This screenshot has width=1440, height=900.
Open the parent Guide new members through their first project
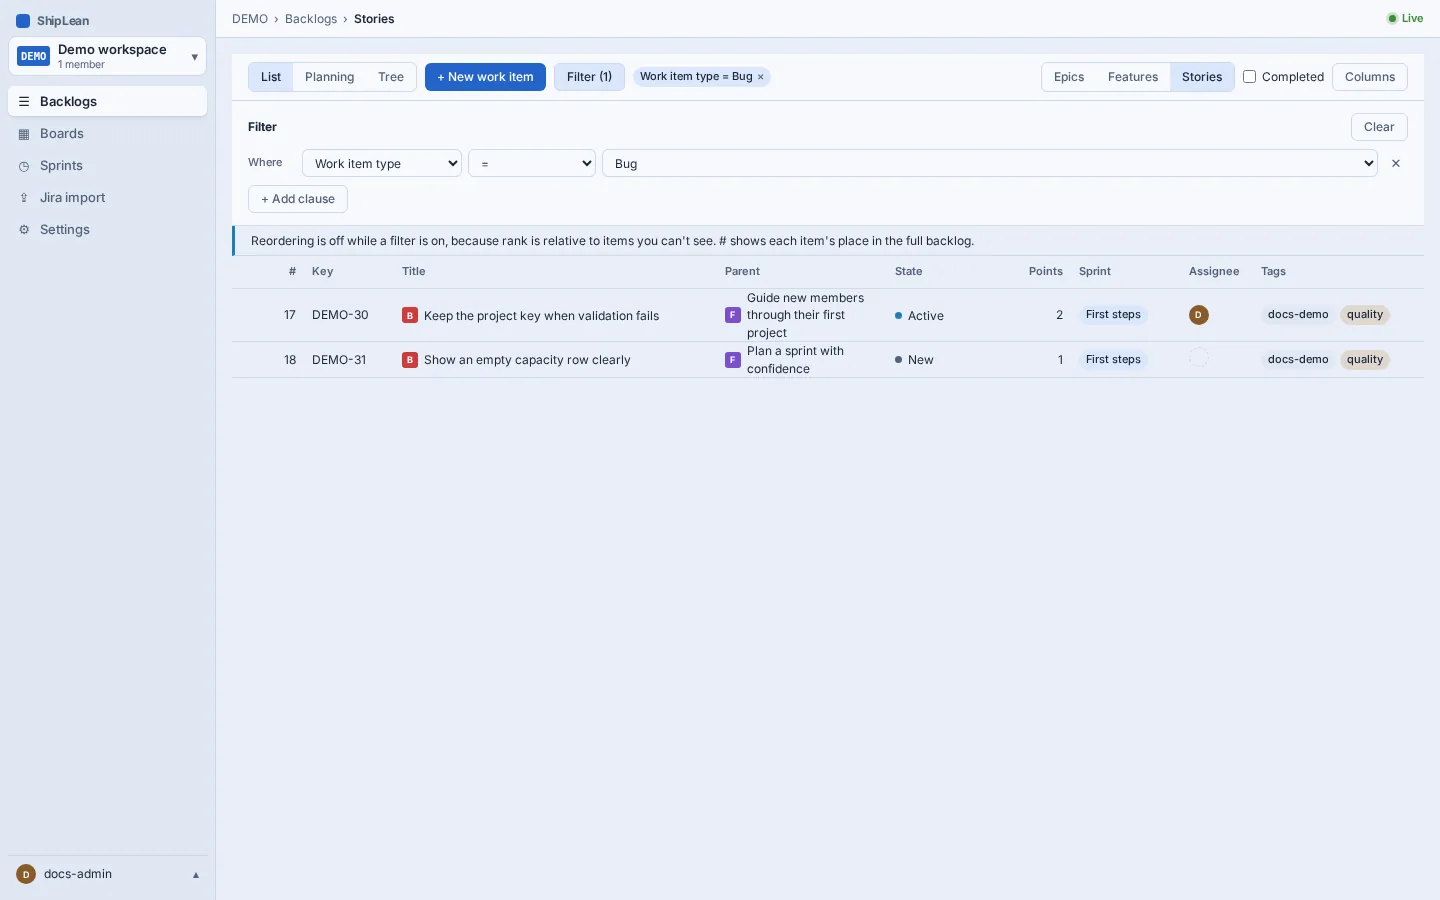point(806,315)
